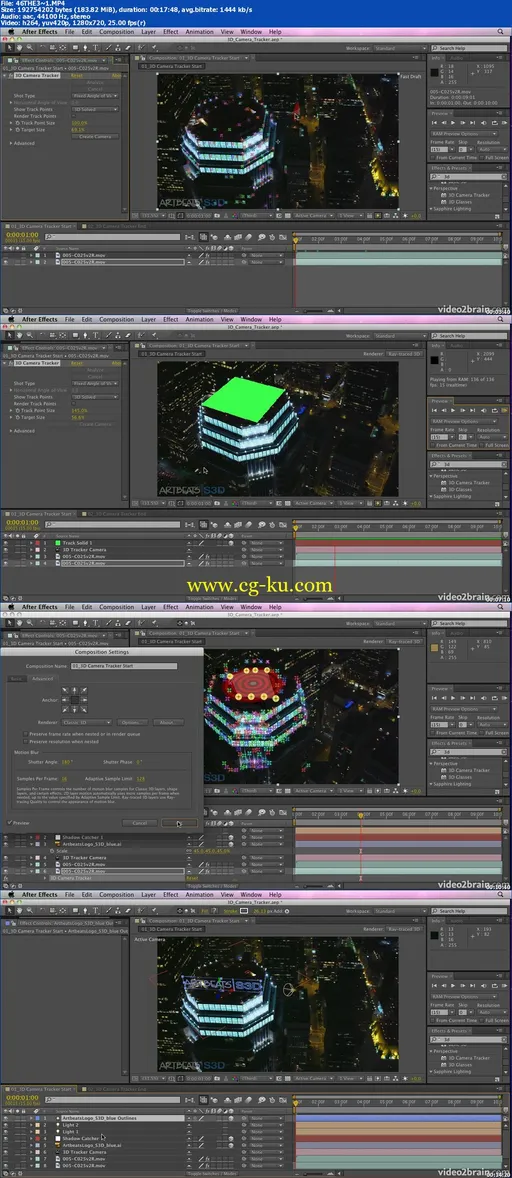Image resolution: width=512 pixels, height=1178 pixels.
Task: Open the Shot Type dropdown in the top frame
Action: pos(95,96)
